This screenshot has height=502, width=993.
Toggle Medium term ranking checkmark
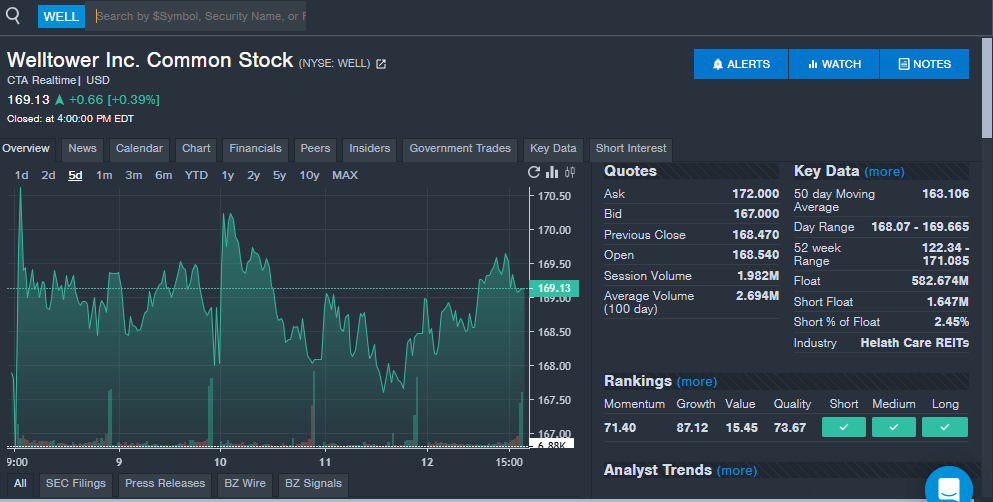(x=894, y=427)
